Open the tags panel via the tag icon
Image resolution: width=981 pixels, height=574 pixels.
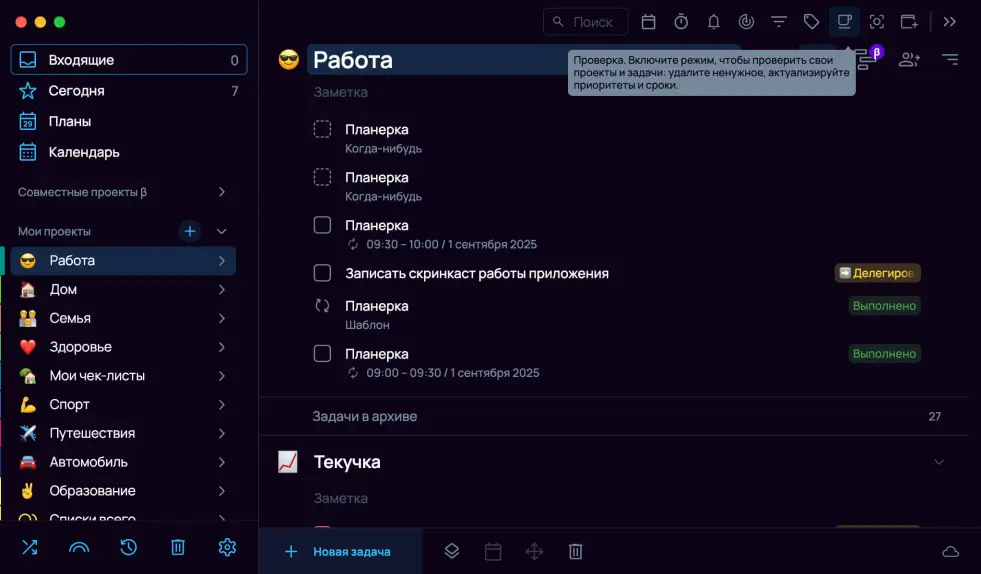(812, 22)
